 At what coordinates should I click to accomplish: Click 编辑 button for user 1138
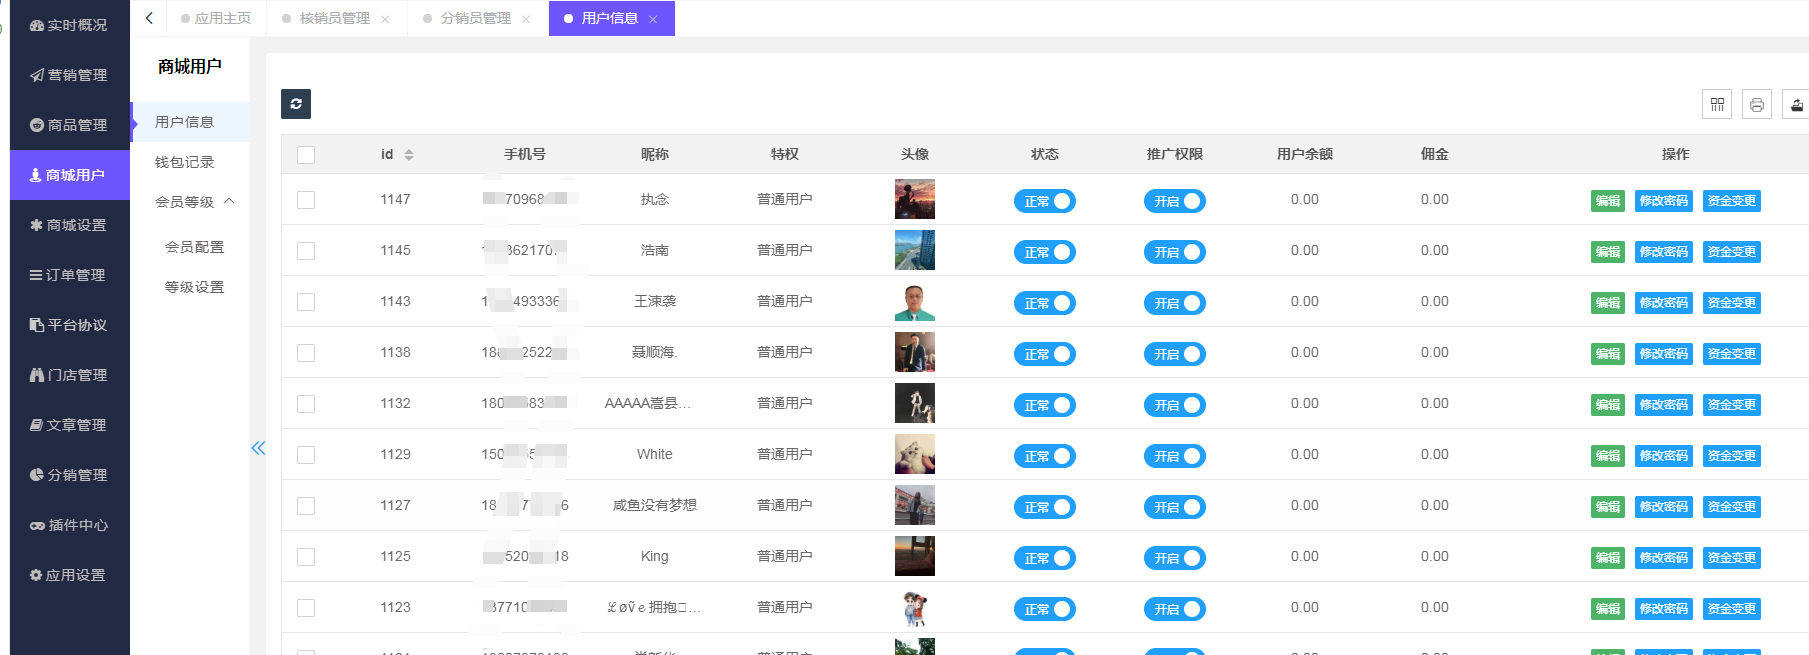1608,354
